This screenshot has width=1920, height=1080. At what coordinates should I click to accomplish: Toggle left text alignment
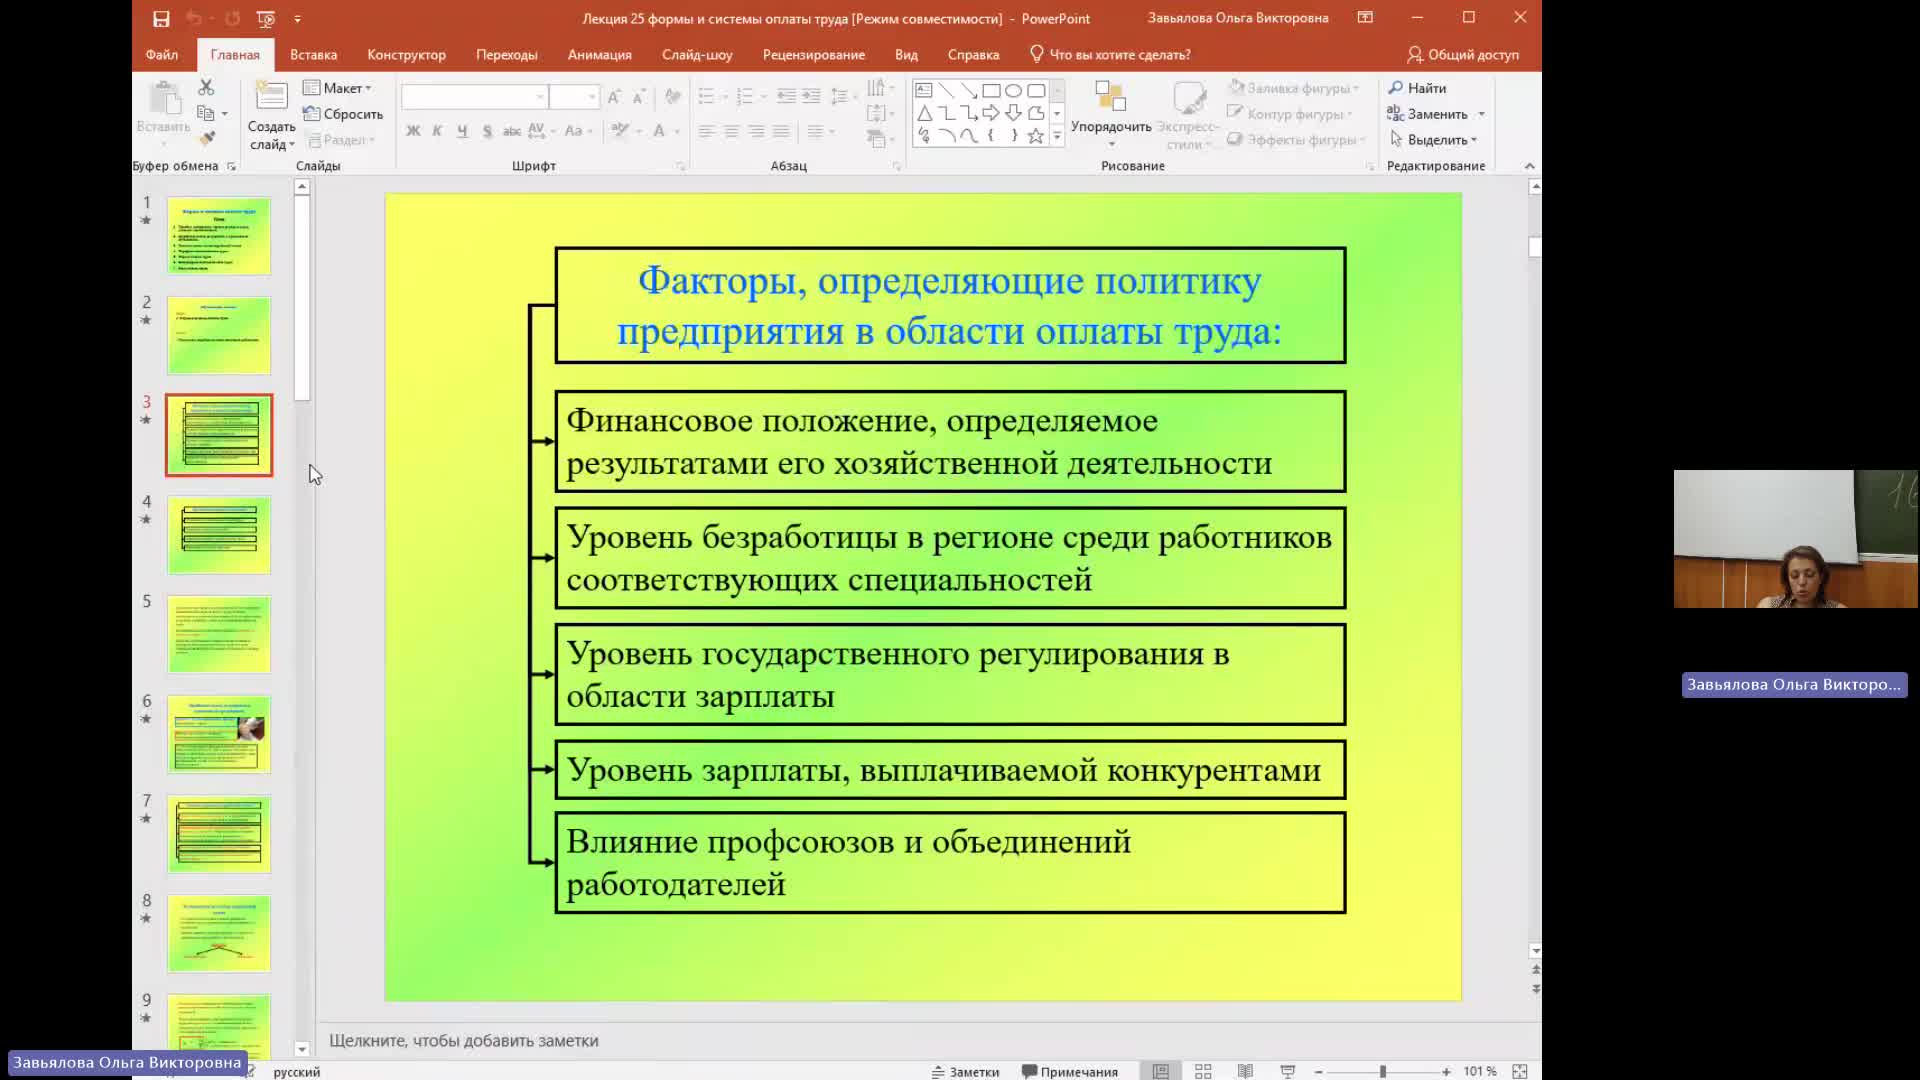click(706, 131)
